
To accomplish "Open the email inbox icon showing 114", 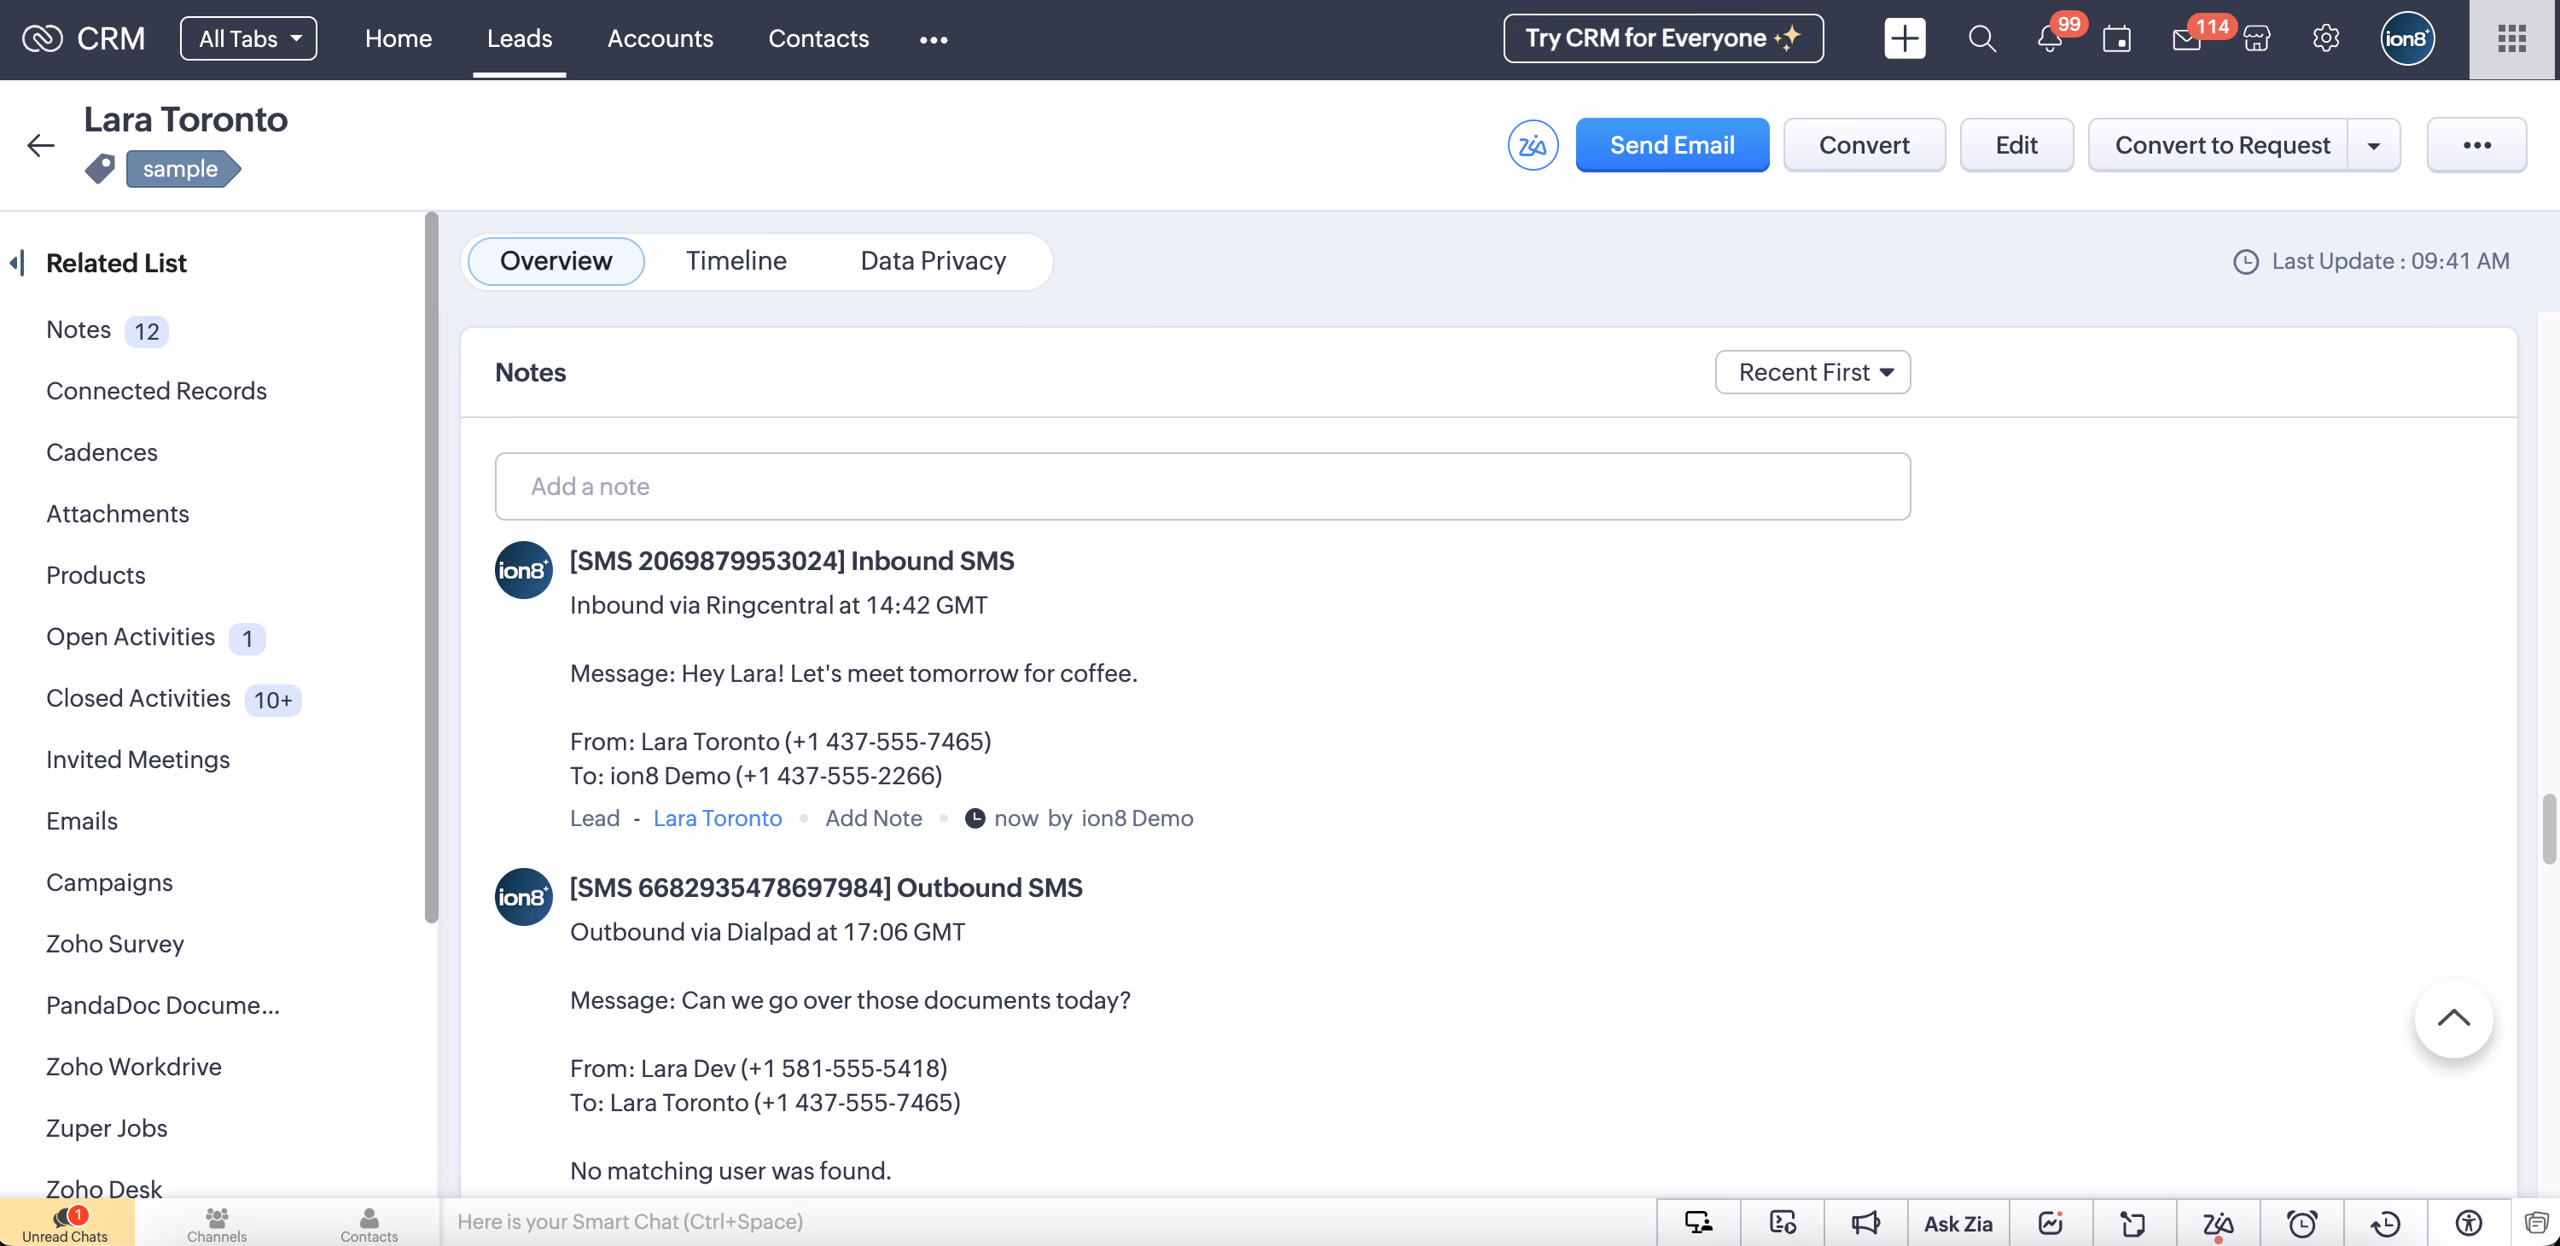I will pos(2187,38).
